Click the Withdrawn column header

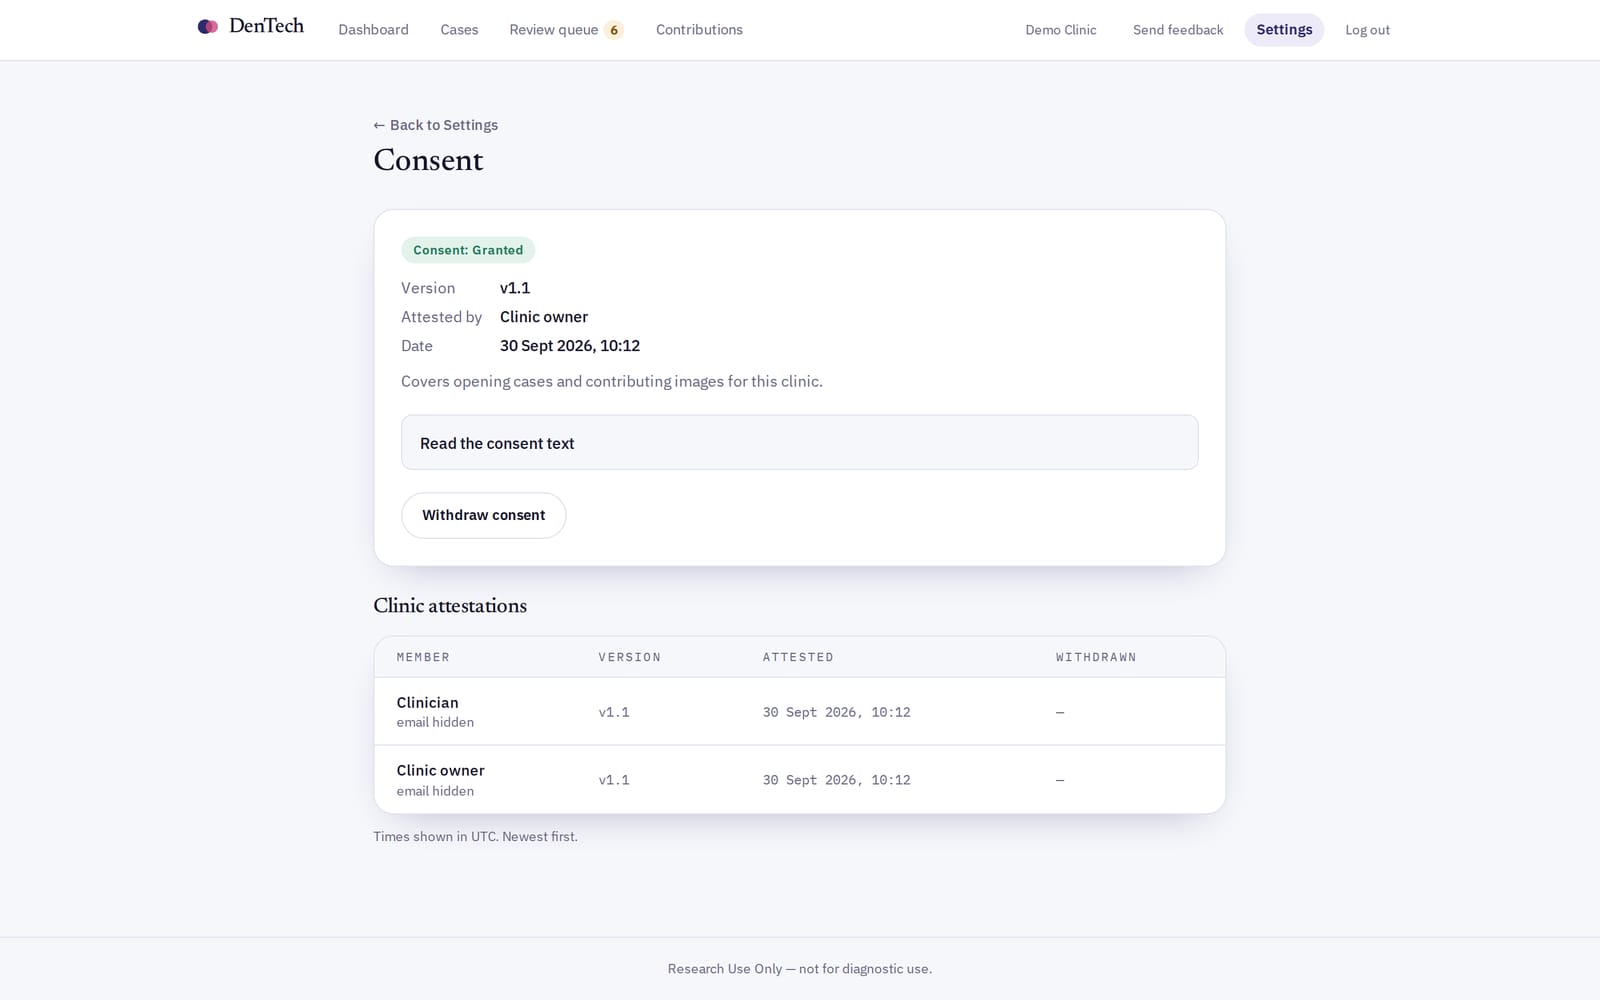pyautogui.click(x=1096, y=657)
